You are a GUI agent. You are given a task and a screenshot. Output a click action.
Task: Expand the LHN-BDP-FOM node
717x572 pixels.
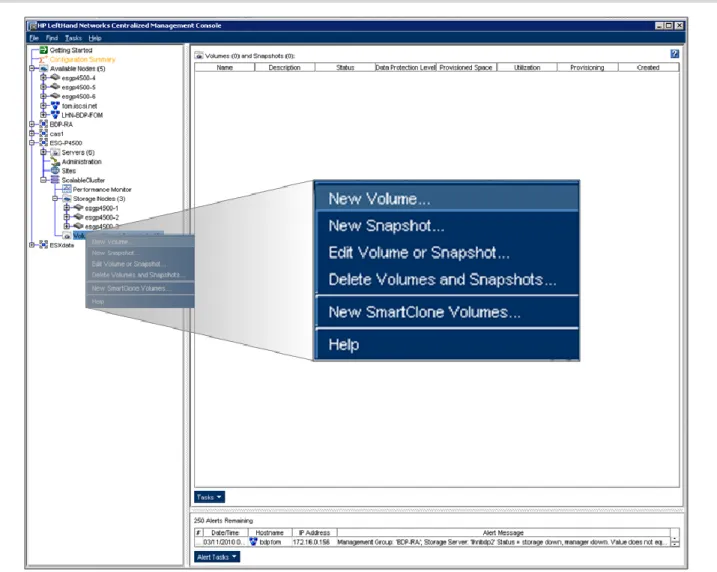(x=43, y=115)
